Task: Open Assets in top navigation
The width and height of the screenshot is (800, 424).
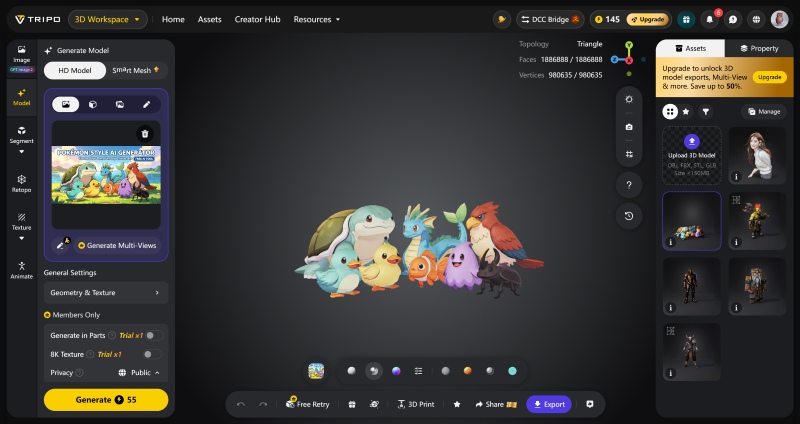Action: coord(210,19)
